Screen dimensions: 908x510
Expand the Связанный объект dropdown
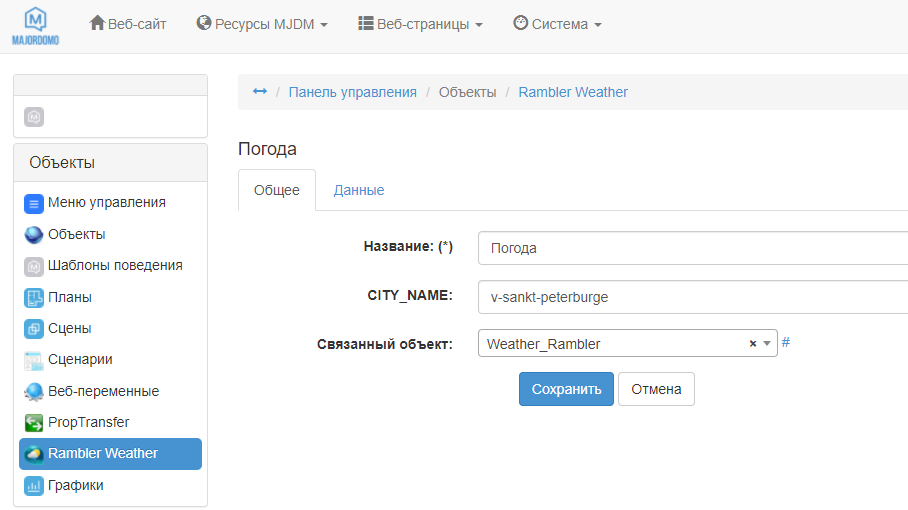click(767, 344)
